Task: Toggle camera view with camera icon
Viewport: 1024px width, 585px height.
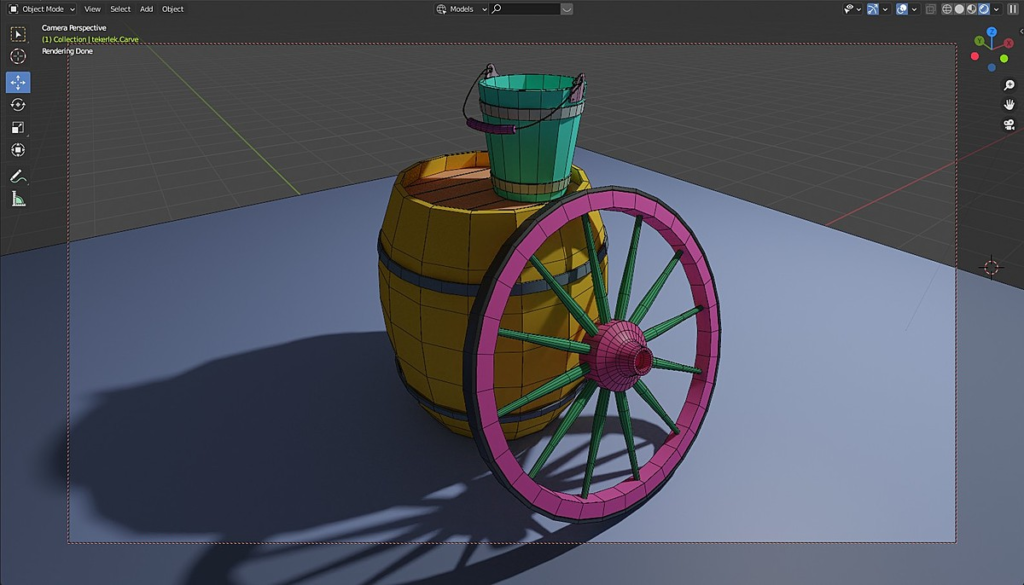Action: [x=1009, y=125]
